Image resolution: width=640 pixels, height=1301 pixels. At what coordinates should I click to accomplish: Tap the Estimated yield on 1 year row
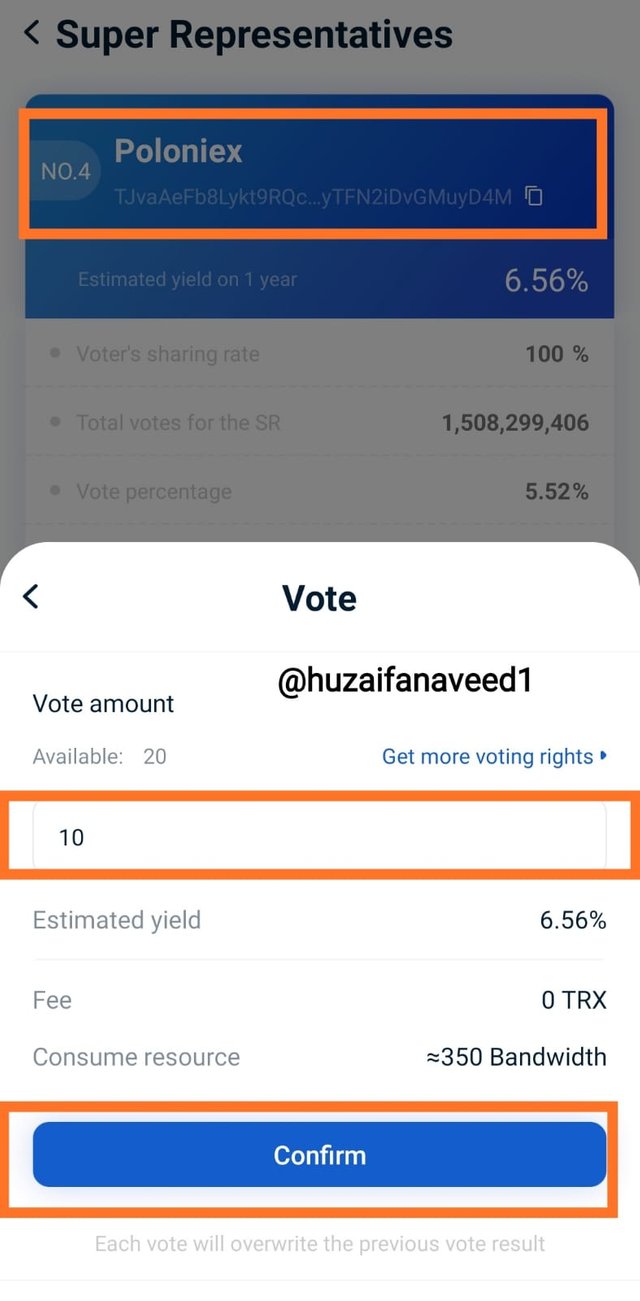coord(320,280)
